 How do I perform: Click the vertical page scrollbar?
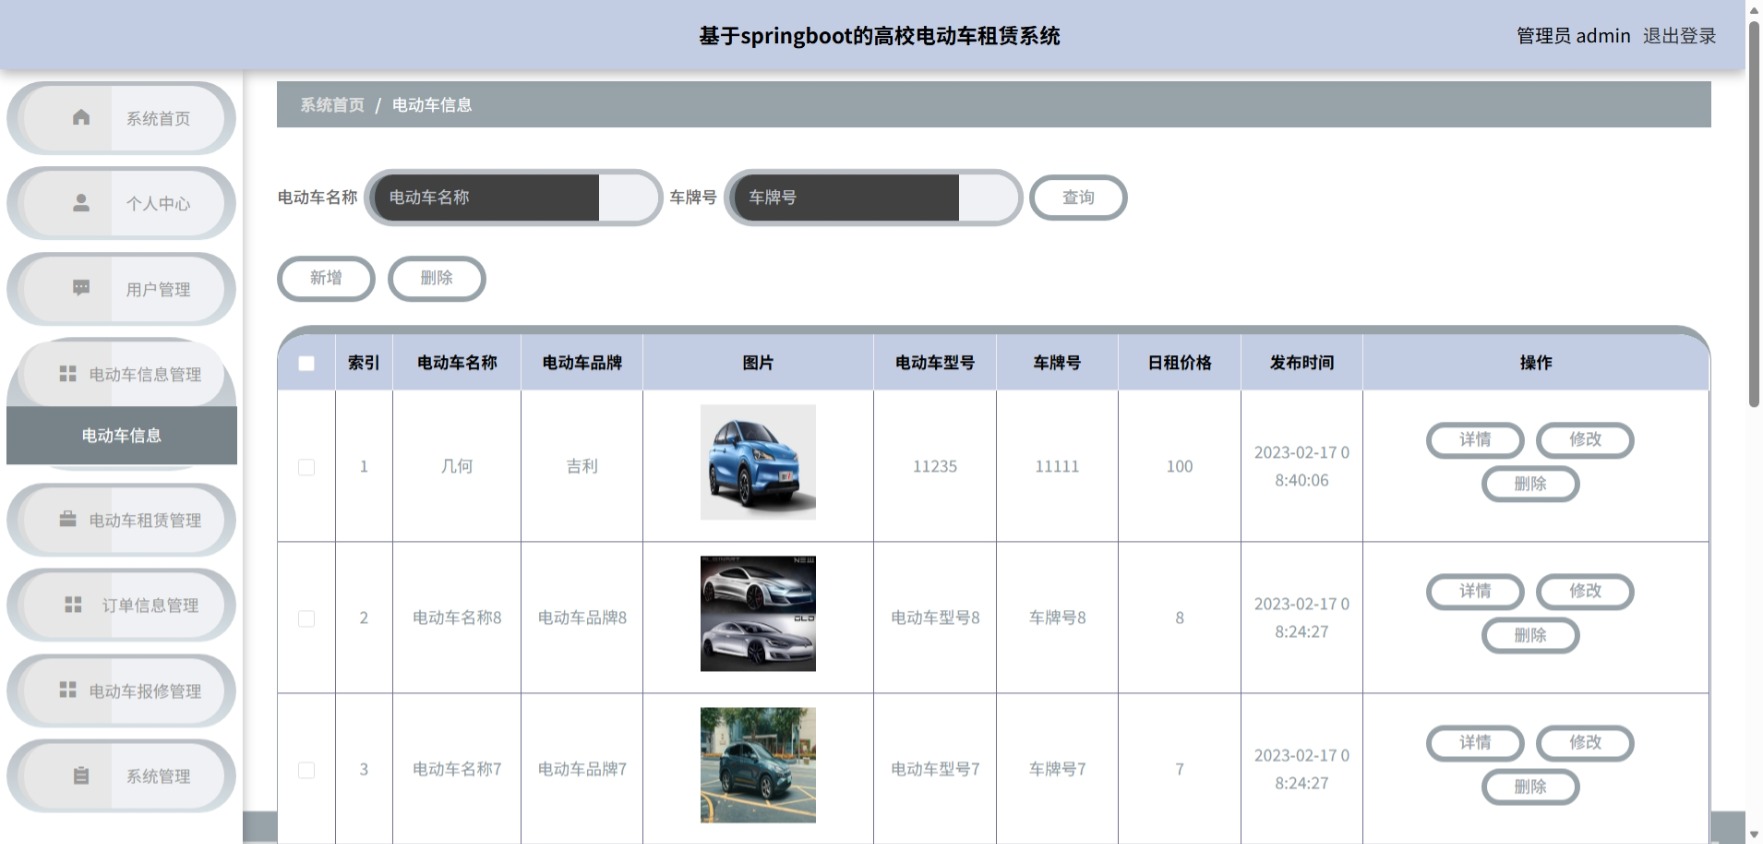coord(1753,215)
